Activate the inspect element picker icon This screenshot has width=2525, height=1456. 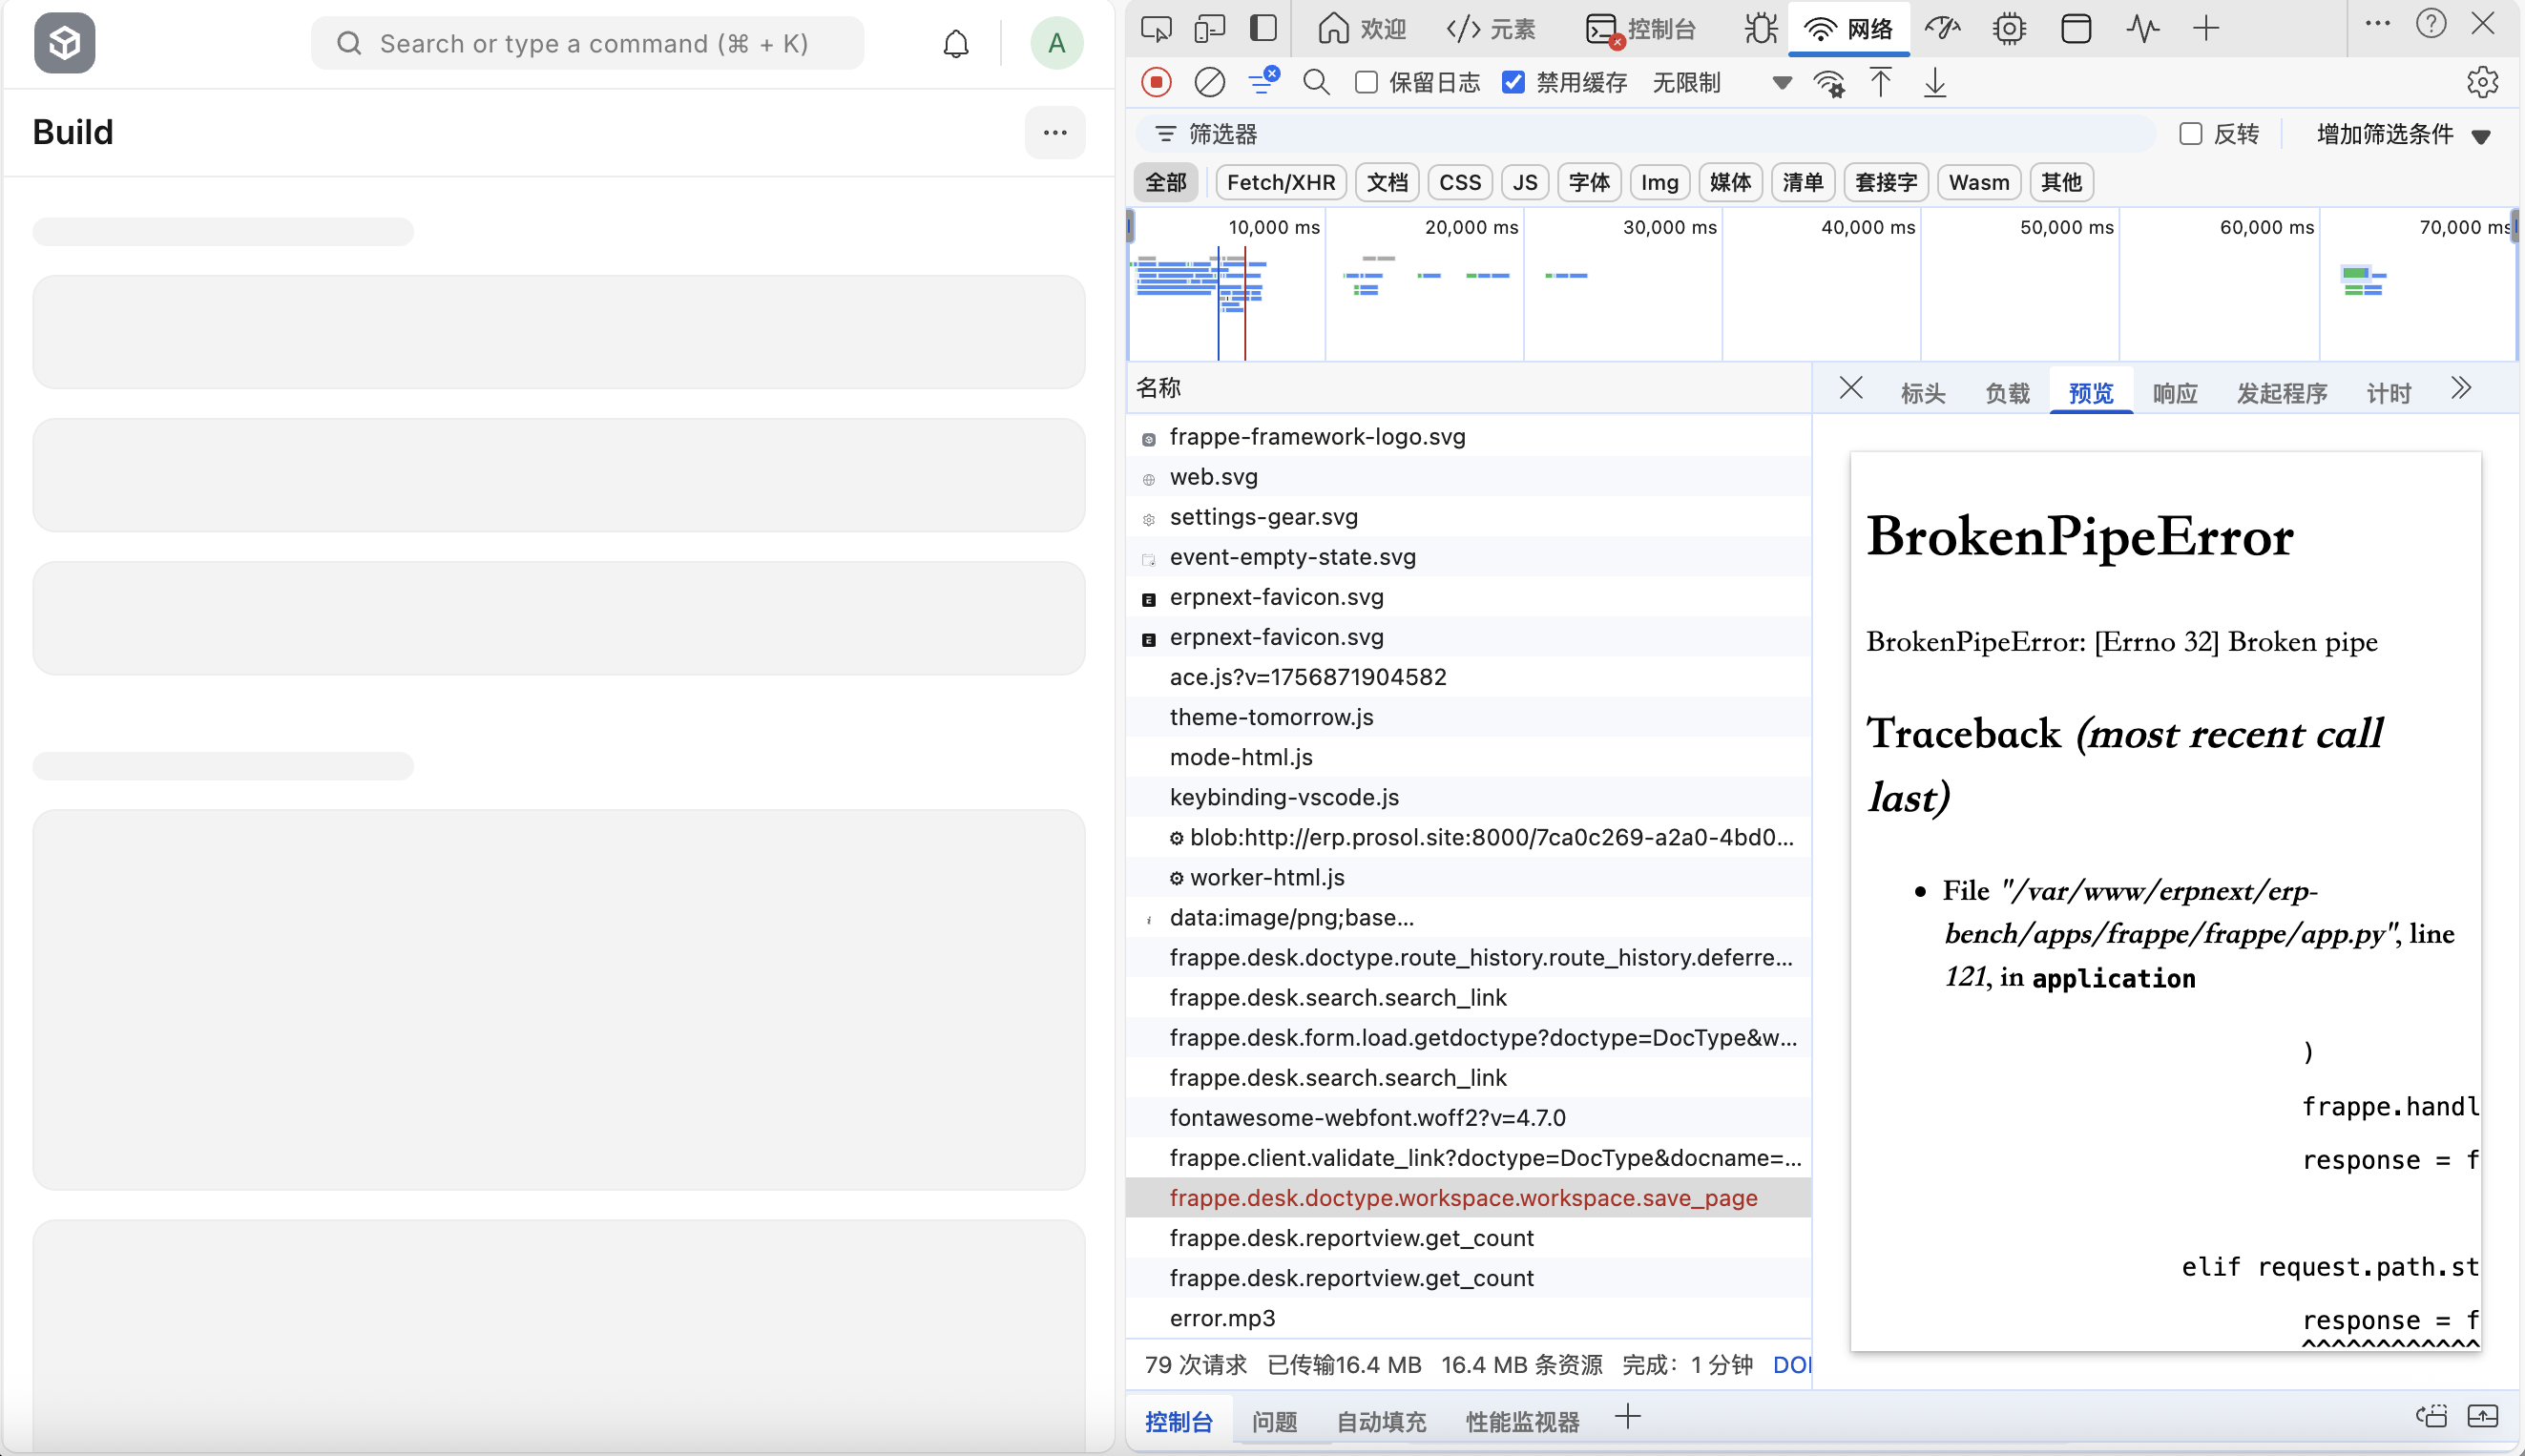(x=1156, y=28)
